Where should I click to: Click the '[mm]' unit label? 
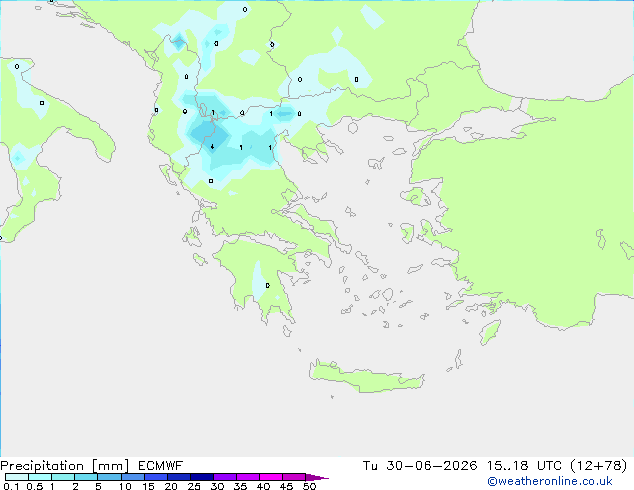click(110, 466)
